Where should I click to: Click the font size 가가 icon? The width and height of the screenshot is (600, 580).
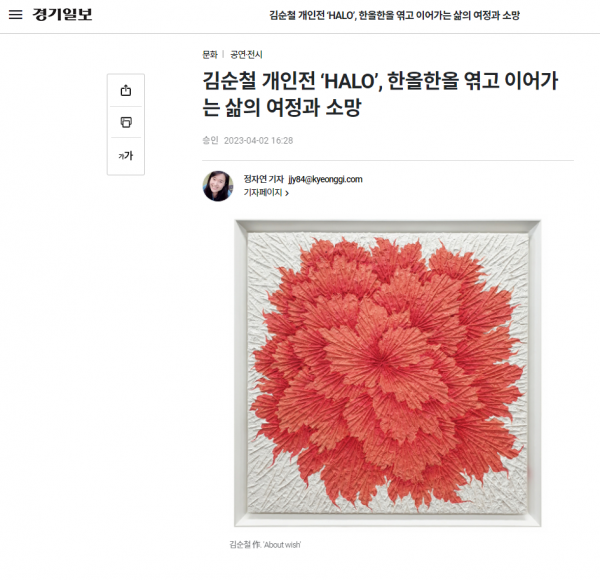(x=126, y=156)
